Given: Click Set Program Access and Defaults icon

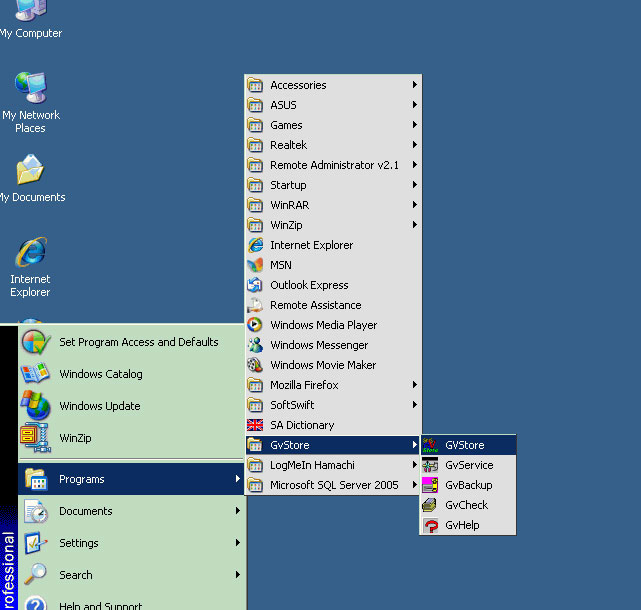Looking at the screenshot, I should click(36, 342).
